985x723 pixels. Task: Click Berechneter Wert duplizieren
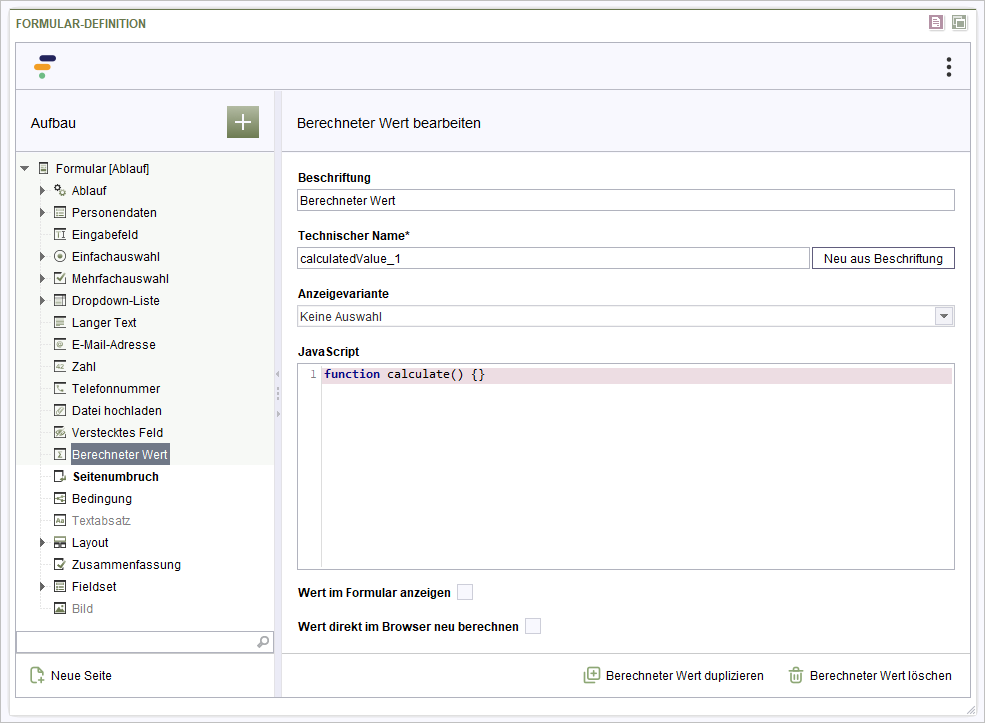[x=673, y=675]
